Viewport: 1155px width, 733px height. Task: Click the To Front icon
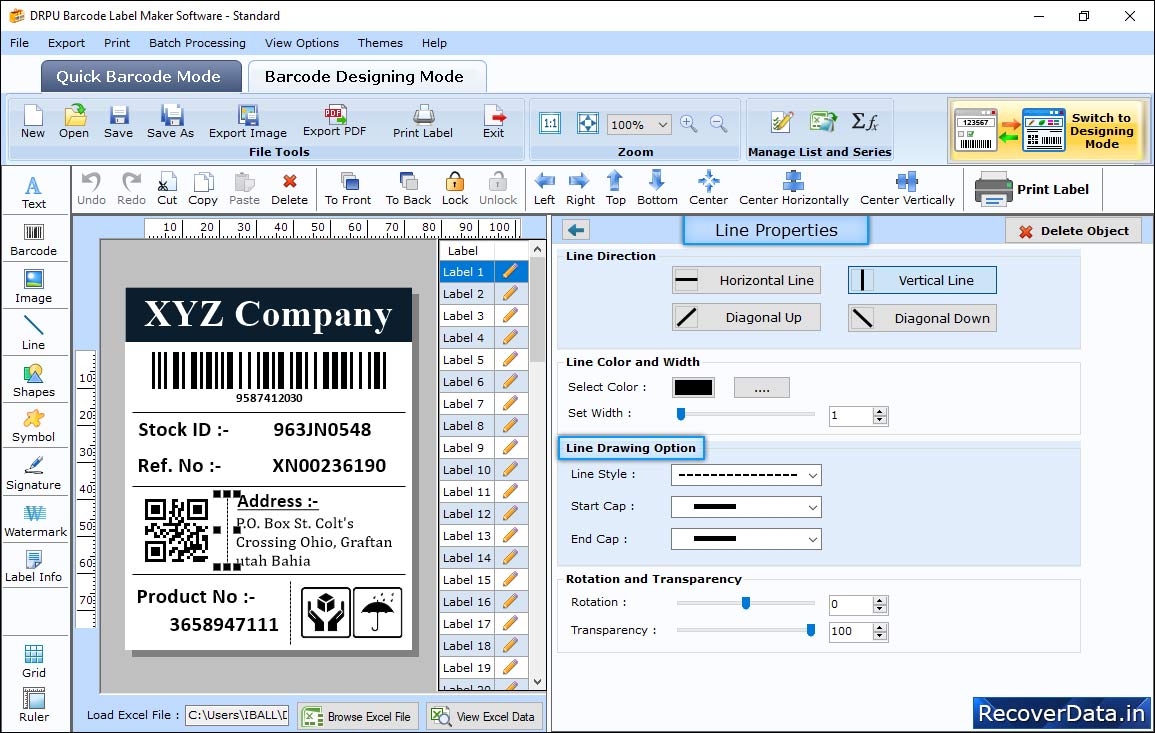click(348, 189)
